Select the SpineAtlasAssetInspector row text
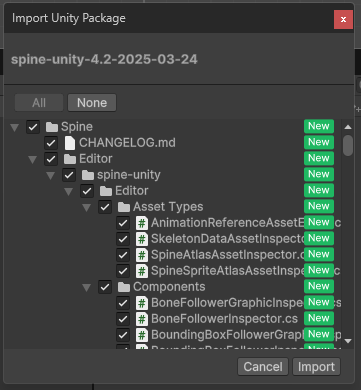Screen dimensions: 361x390 (x=228, y=255)
